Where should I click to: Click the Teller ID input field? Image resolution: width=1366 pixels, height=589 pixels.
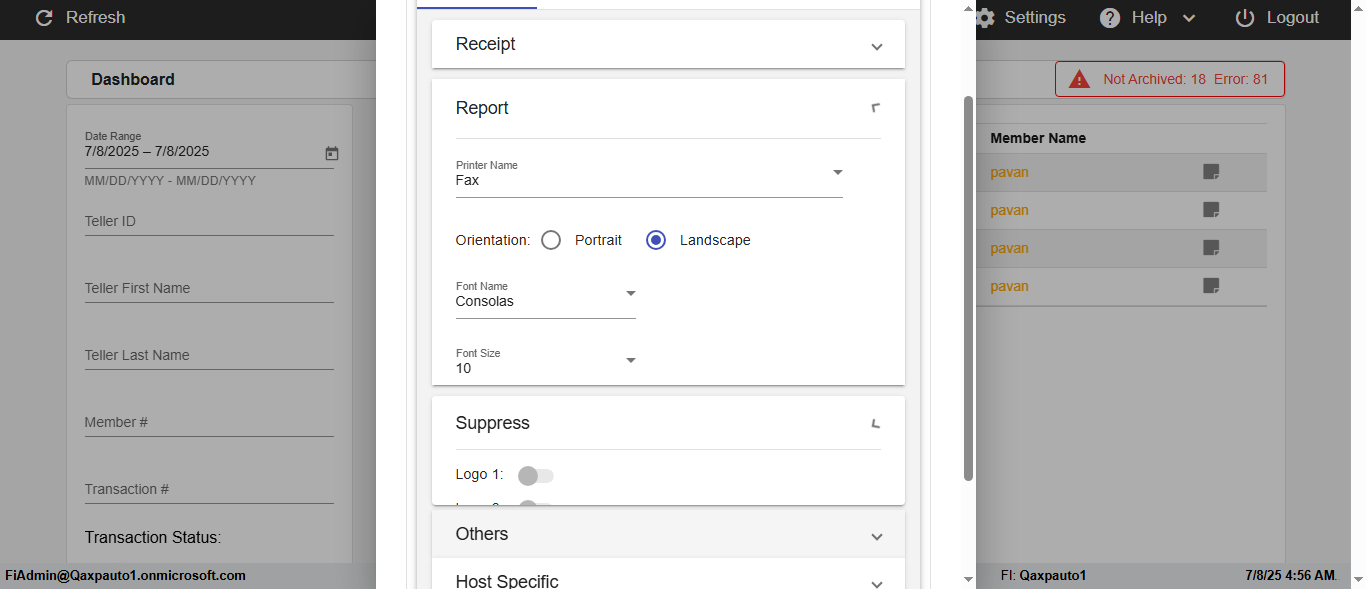pyautogui.click(x=208, y=221)
